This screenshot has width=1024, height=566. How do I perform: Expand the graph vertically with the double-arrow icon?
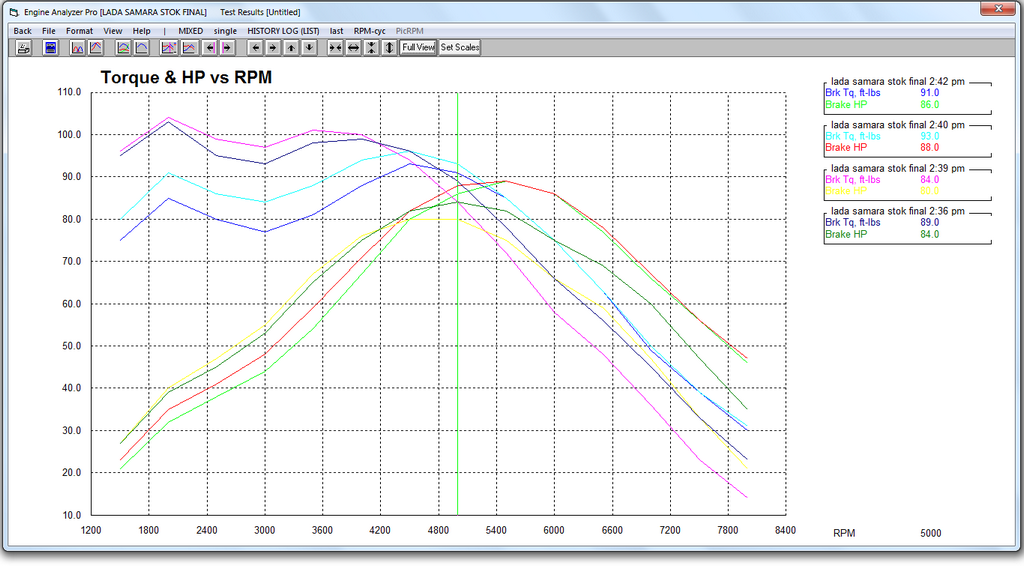click(388, 47)
